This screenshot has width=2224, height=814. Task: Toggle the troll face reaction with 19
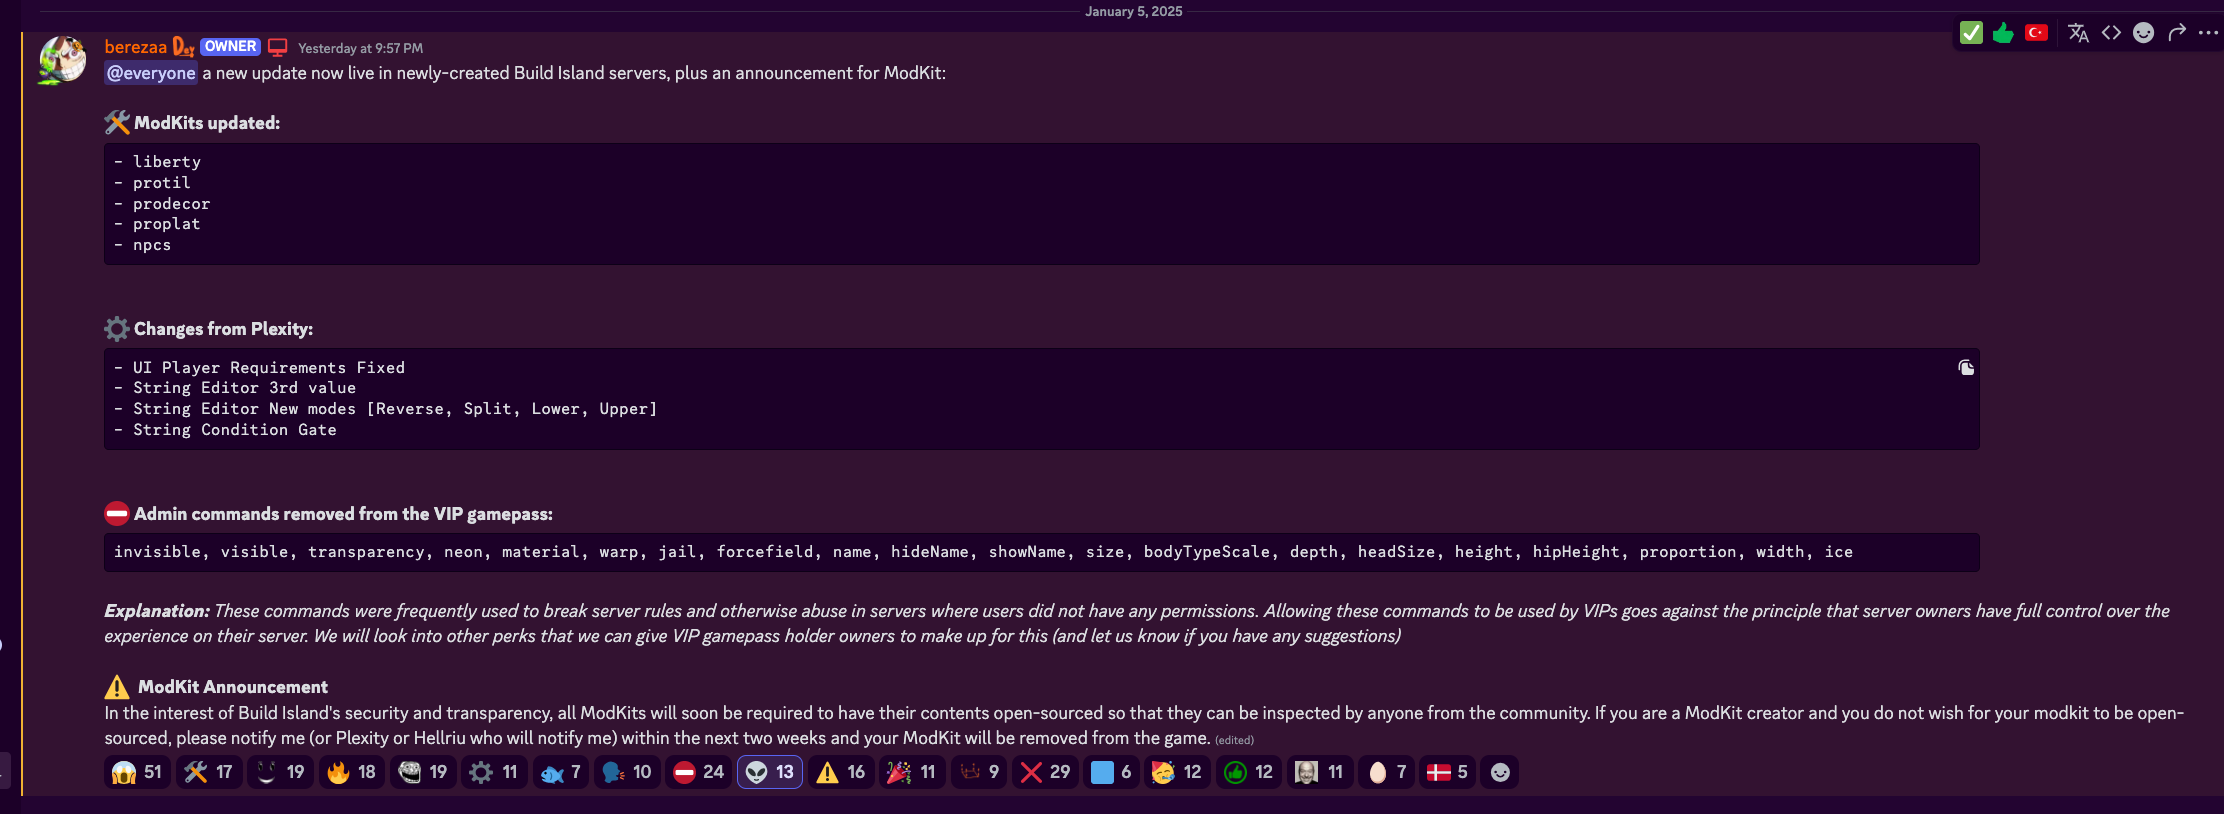pyautogui.click(x=423, y=772)
